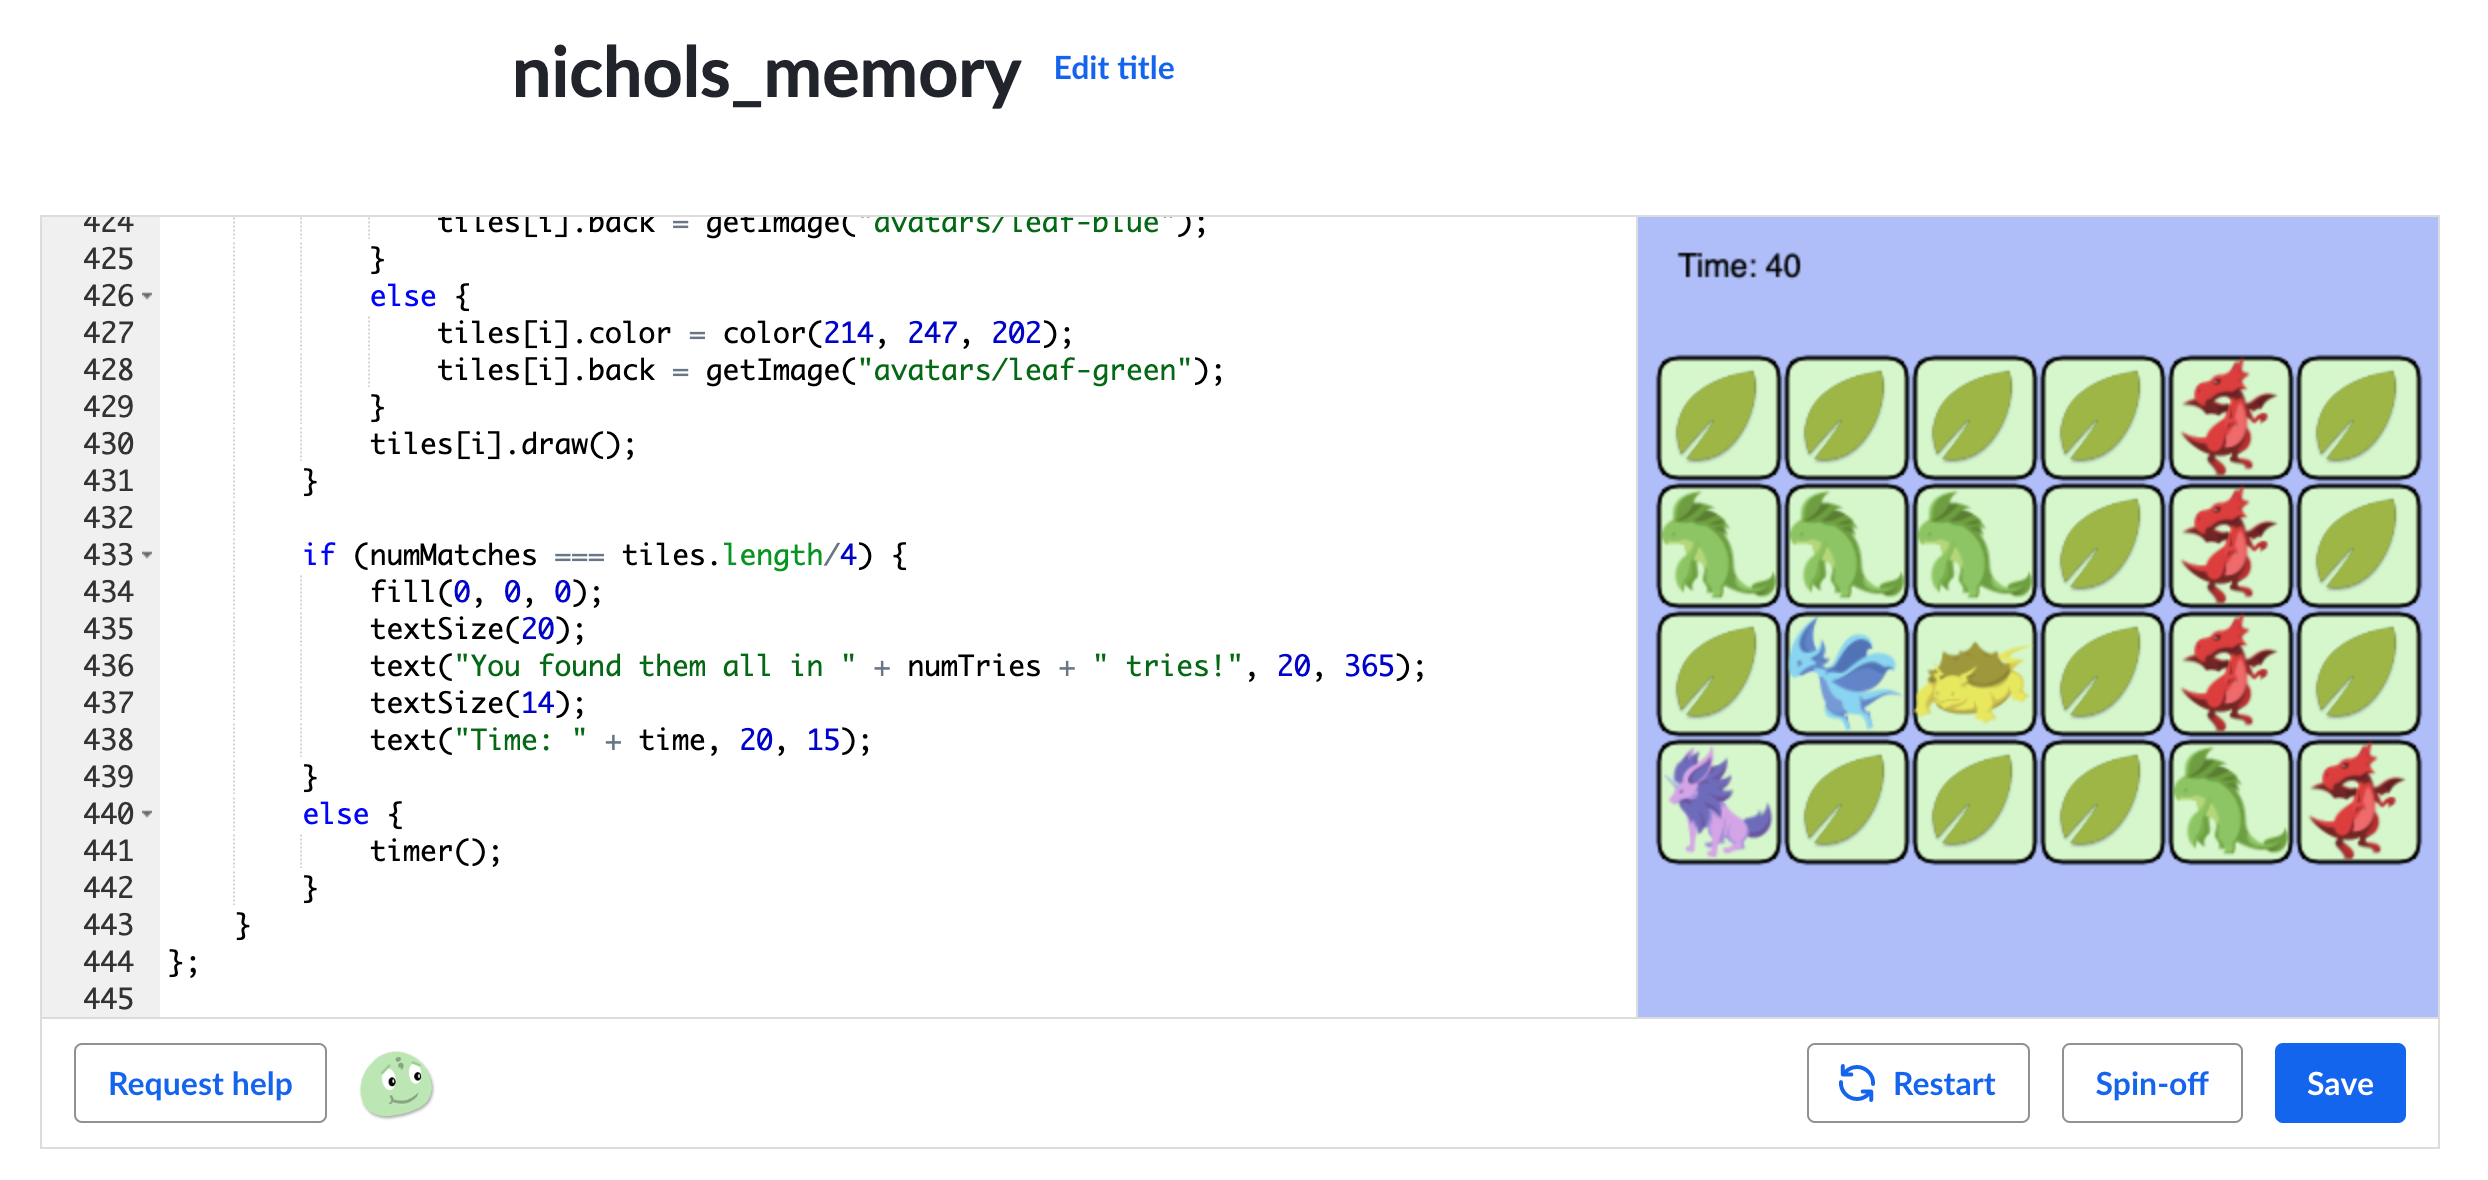Click the leaf tile below the purple creature's row start
The width and height of the screenshot is (2488, 1180).
(x=1718, y=674)
